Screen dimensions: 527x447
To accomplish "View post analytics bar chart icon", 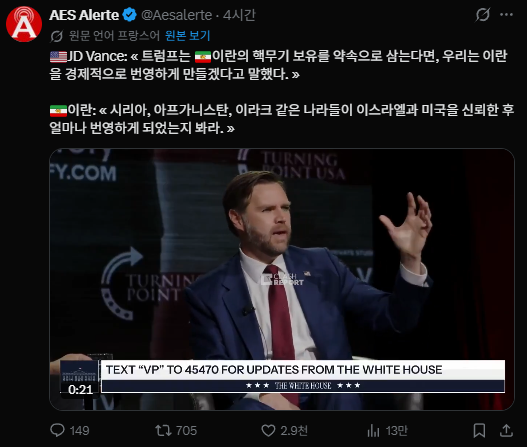I will pos(373,430).
